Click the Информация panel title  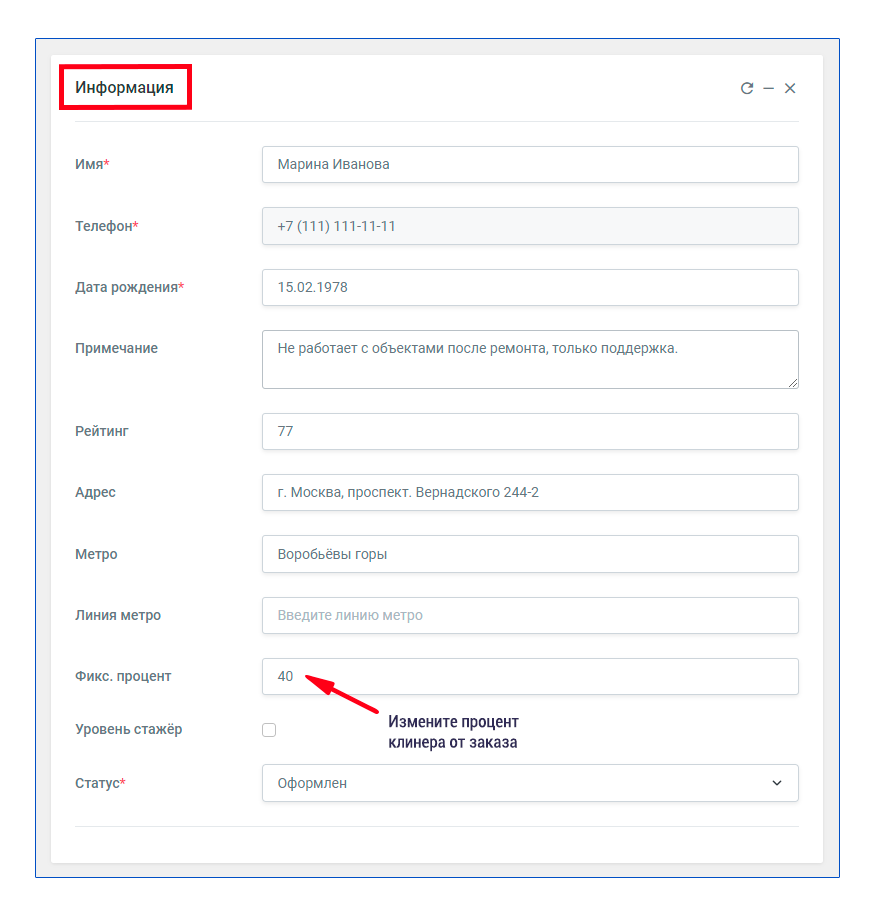tap(125, 87)
